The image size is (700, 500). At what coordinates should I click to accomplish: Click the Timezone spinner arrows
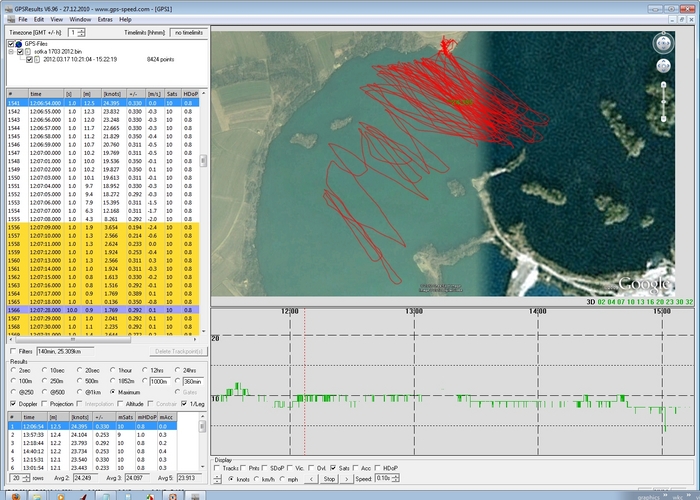81,33
